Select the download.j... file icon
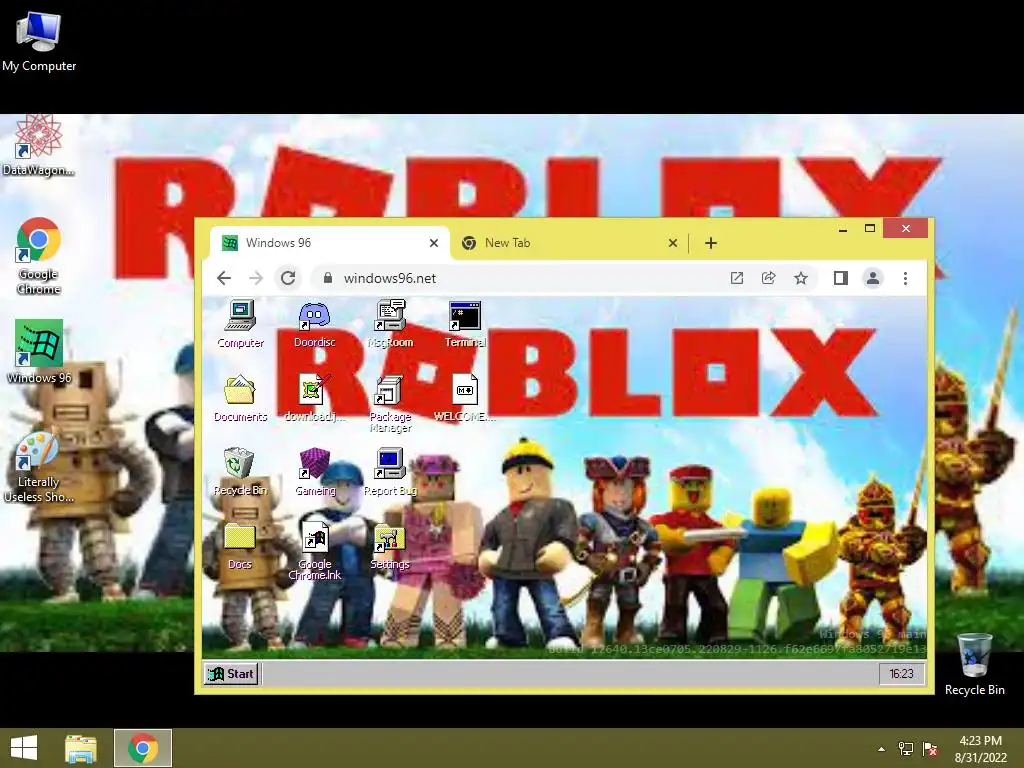 [x=315, y=398]
